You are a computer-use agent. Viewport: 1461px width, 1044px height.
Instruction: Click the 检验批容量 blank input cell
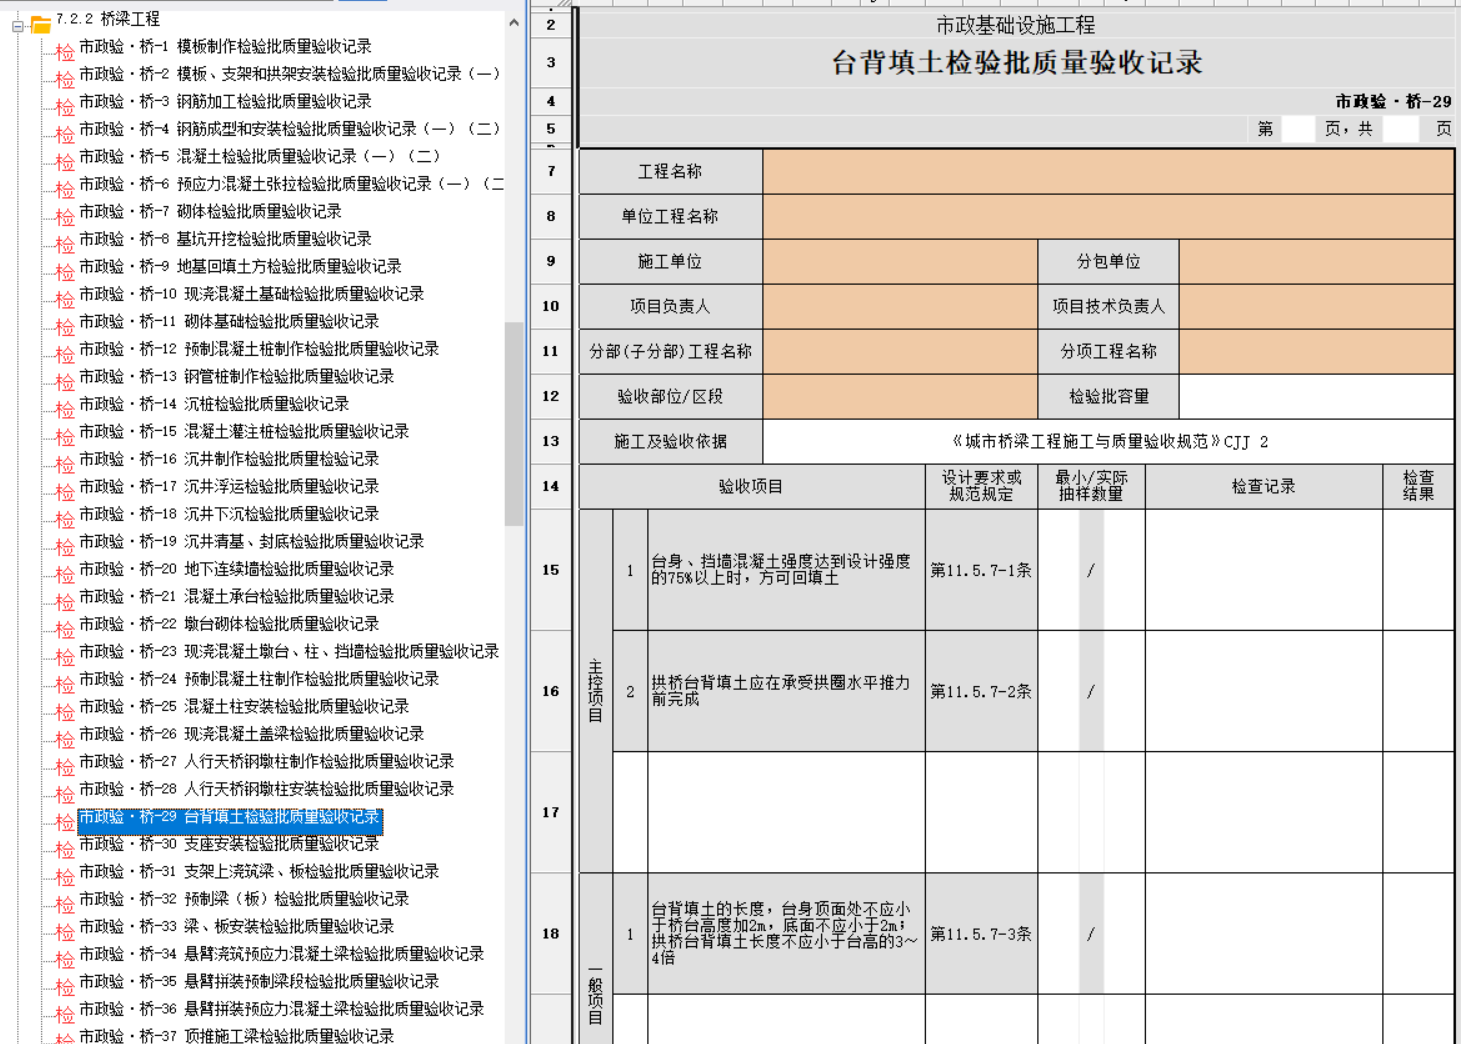(x=1316, y=396)
